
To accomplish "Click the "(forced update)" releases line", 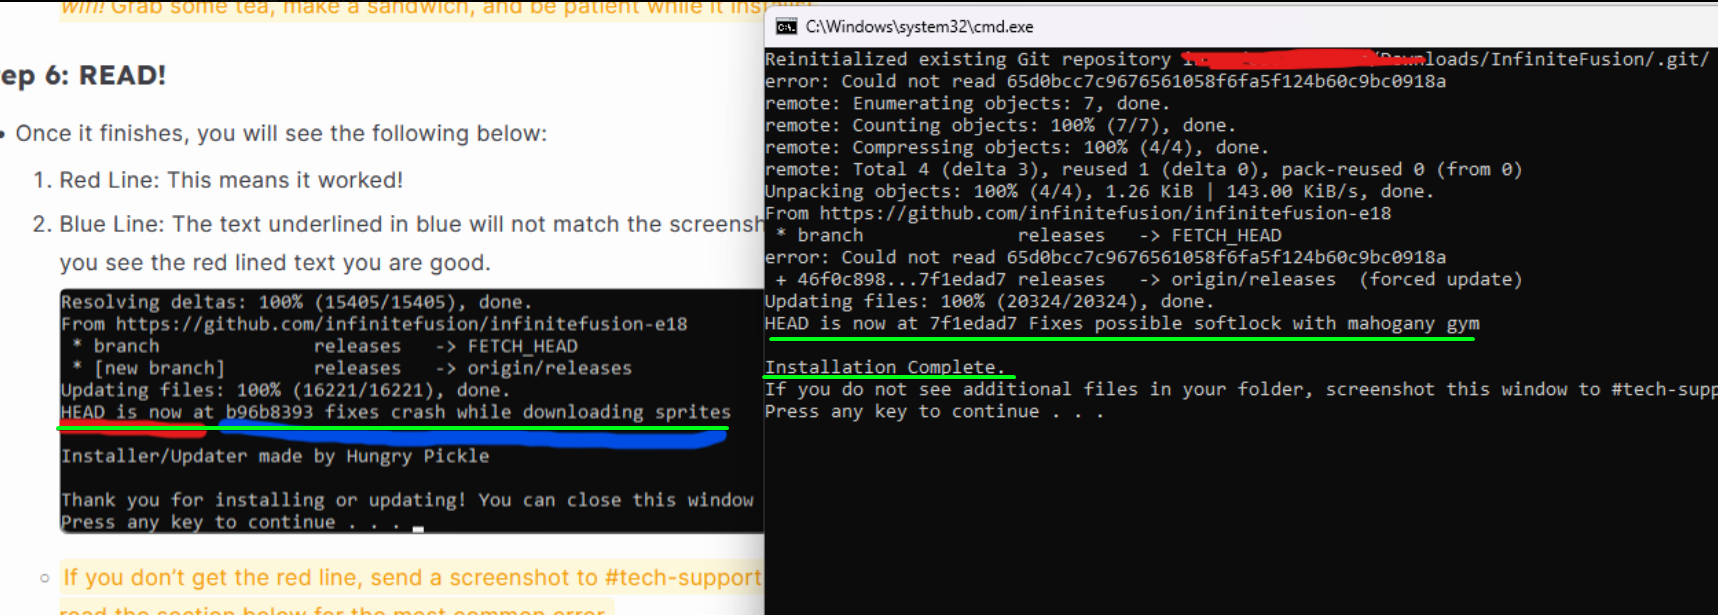I will 1149,279.
